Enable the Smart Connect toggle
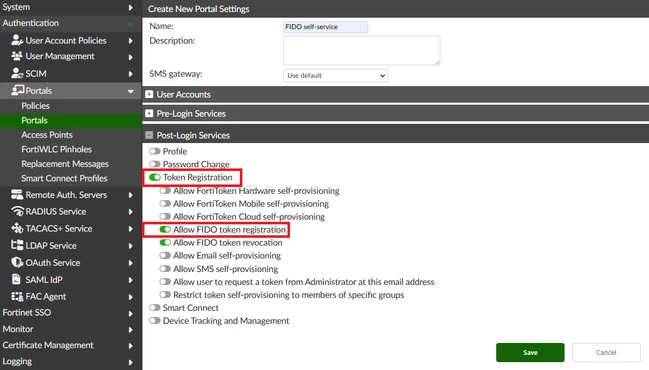 coord(155,308)
